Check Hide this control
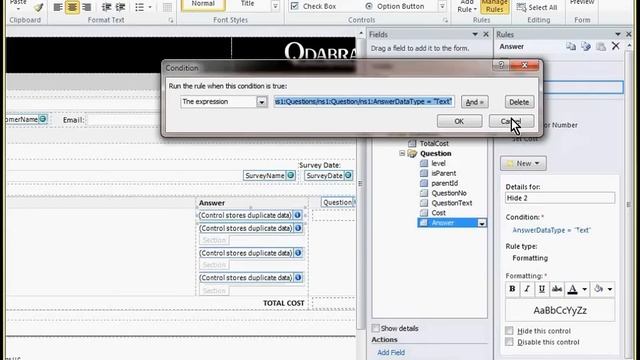640x360 pixels. tap(509, 331)
